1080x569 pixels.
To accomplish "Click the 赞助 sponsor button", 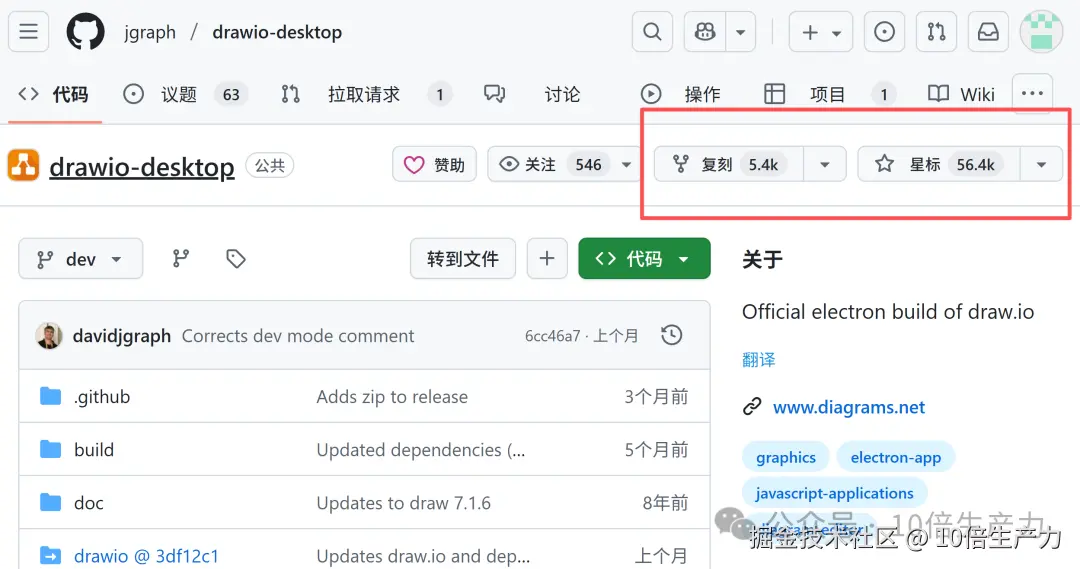I will coord(434,165).
